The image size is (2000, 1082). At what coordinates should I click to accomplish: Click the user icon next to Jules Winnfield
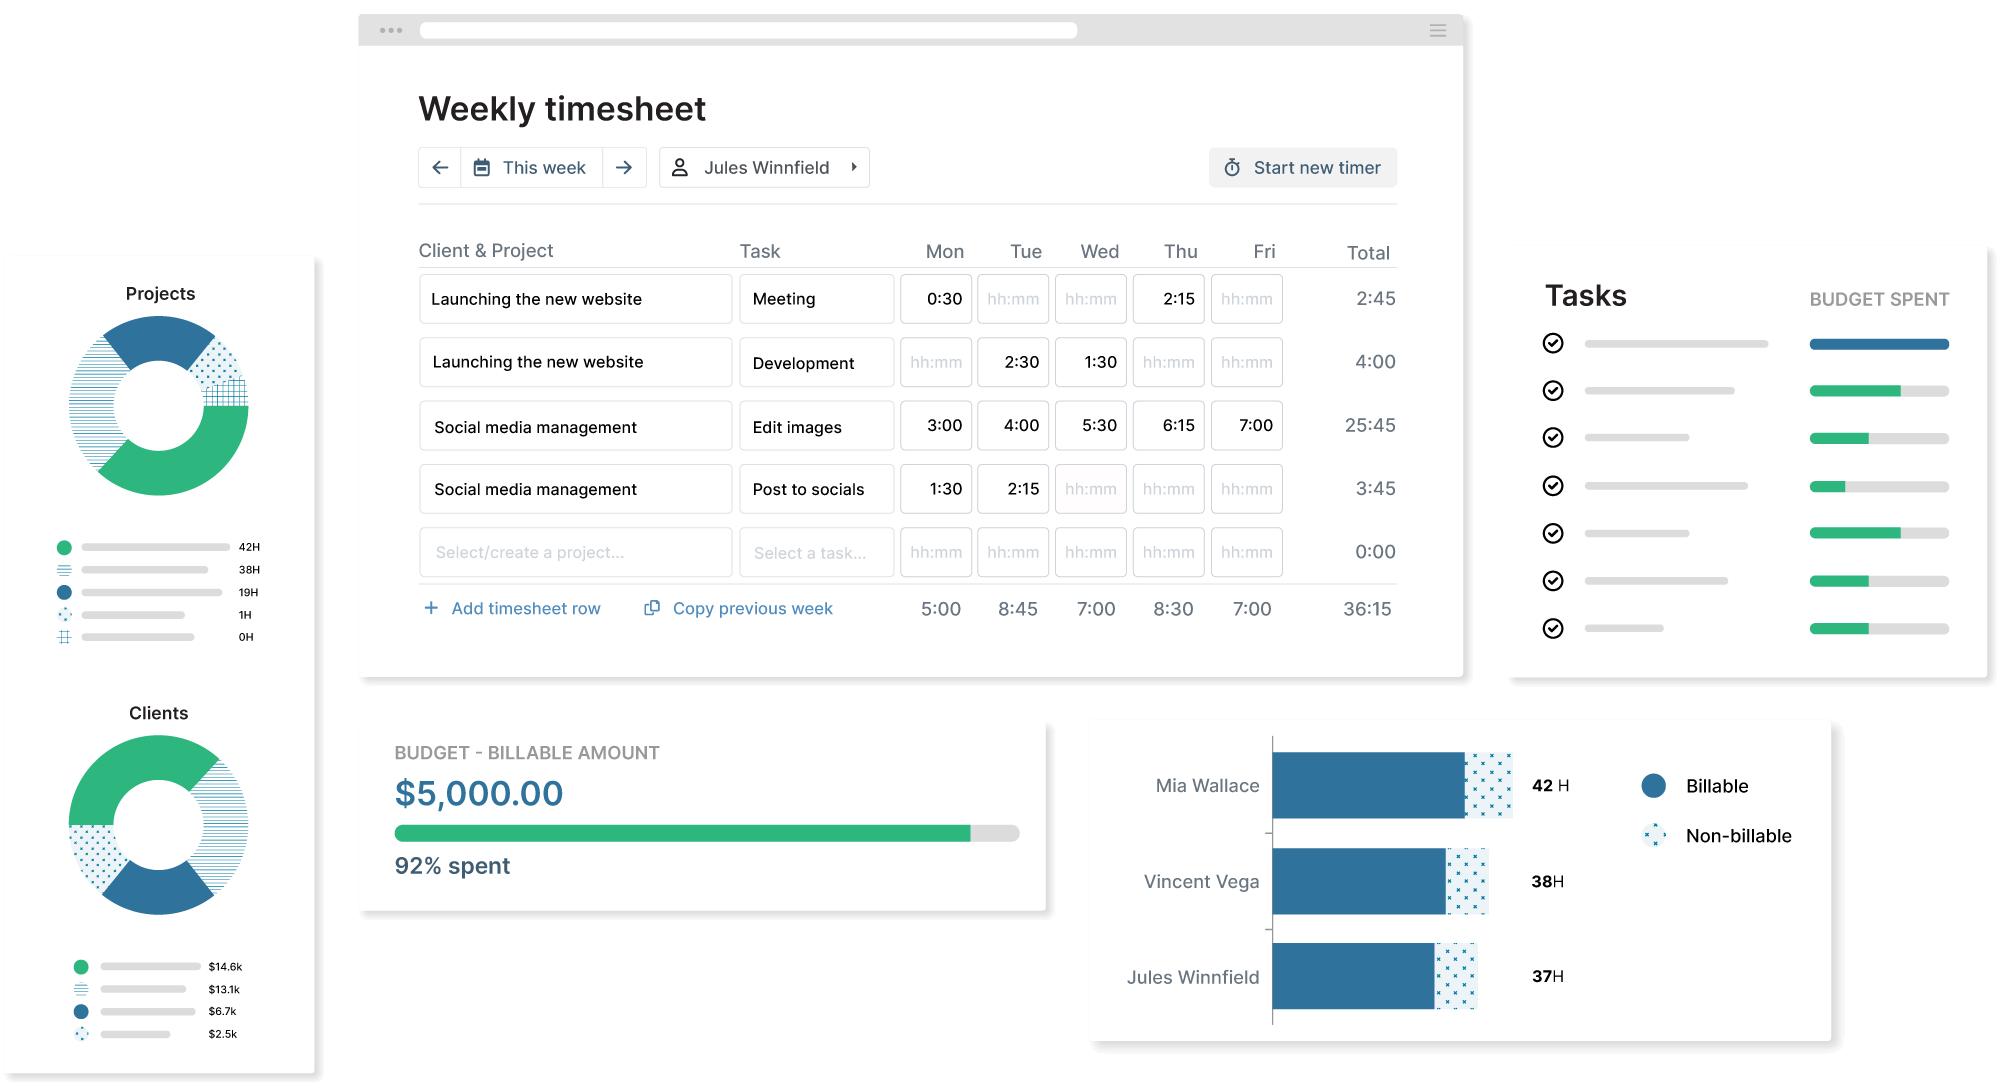[x=680, y=168]
